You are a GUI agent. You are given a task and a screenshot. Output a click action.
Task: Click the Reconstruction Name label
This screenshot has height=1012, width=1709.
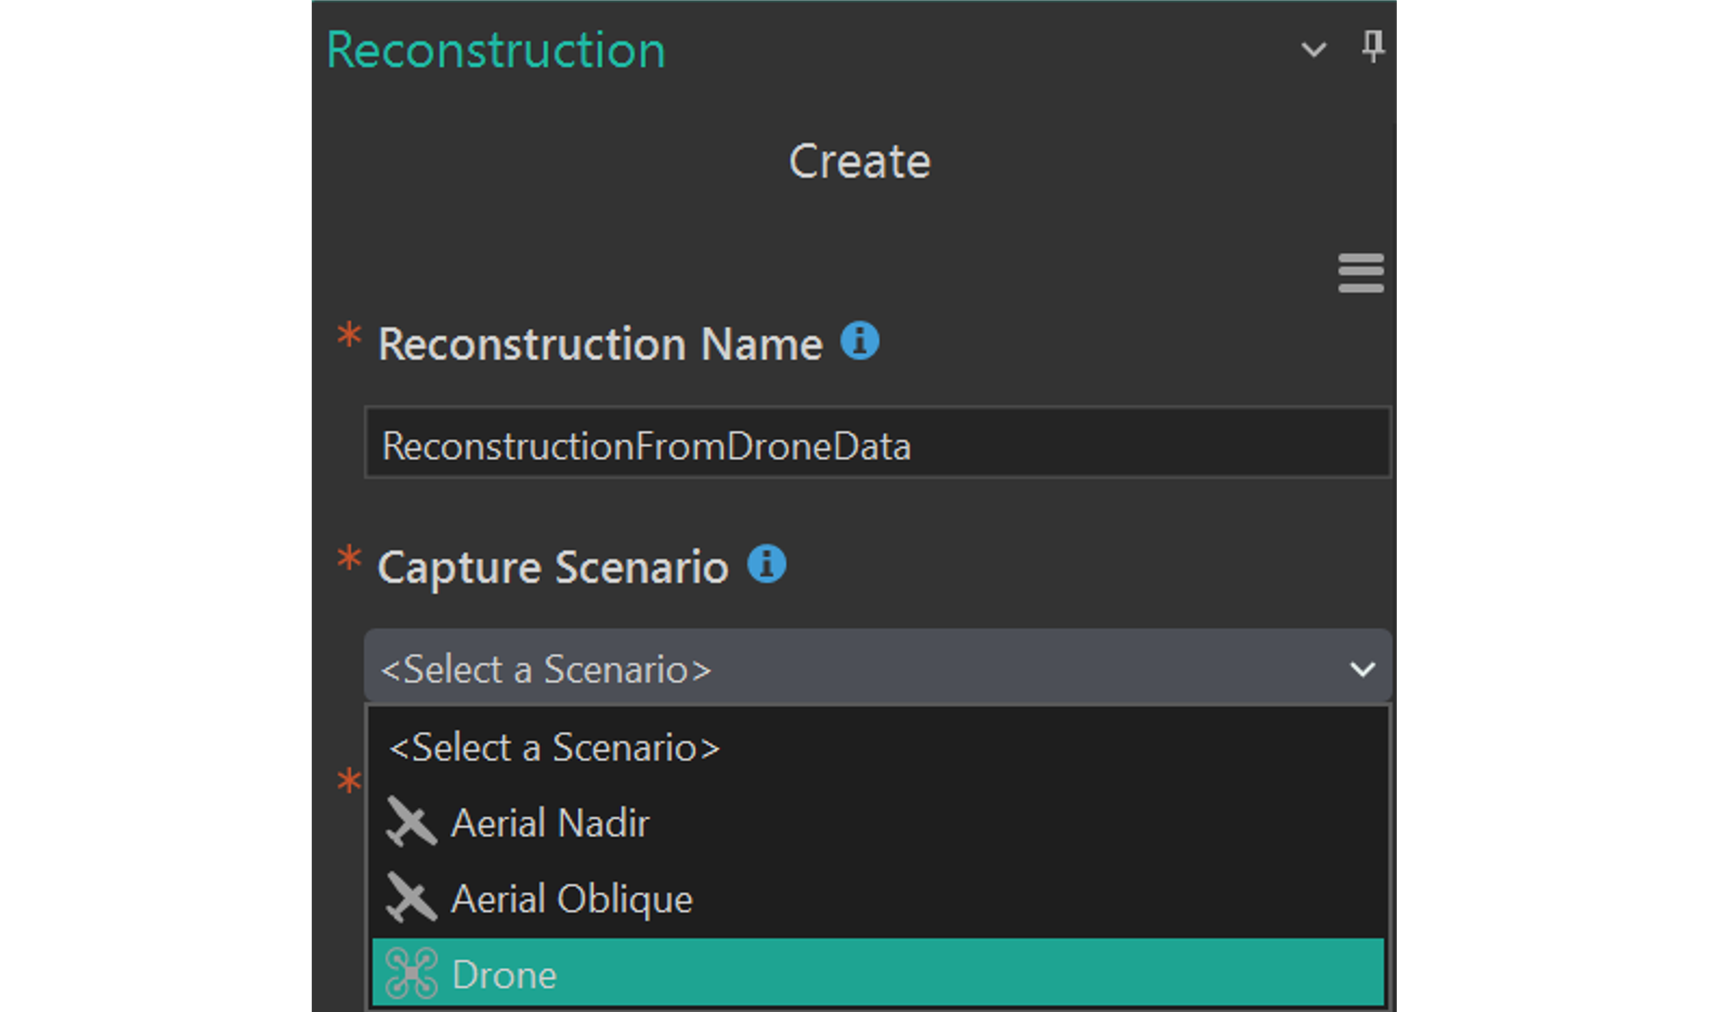(600, 344)
